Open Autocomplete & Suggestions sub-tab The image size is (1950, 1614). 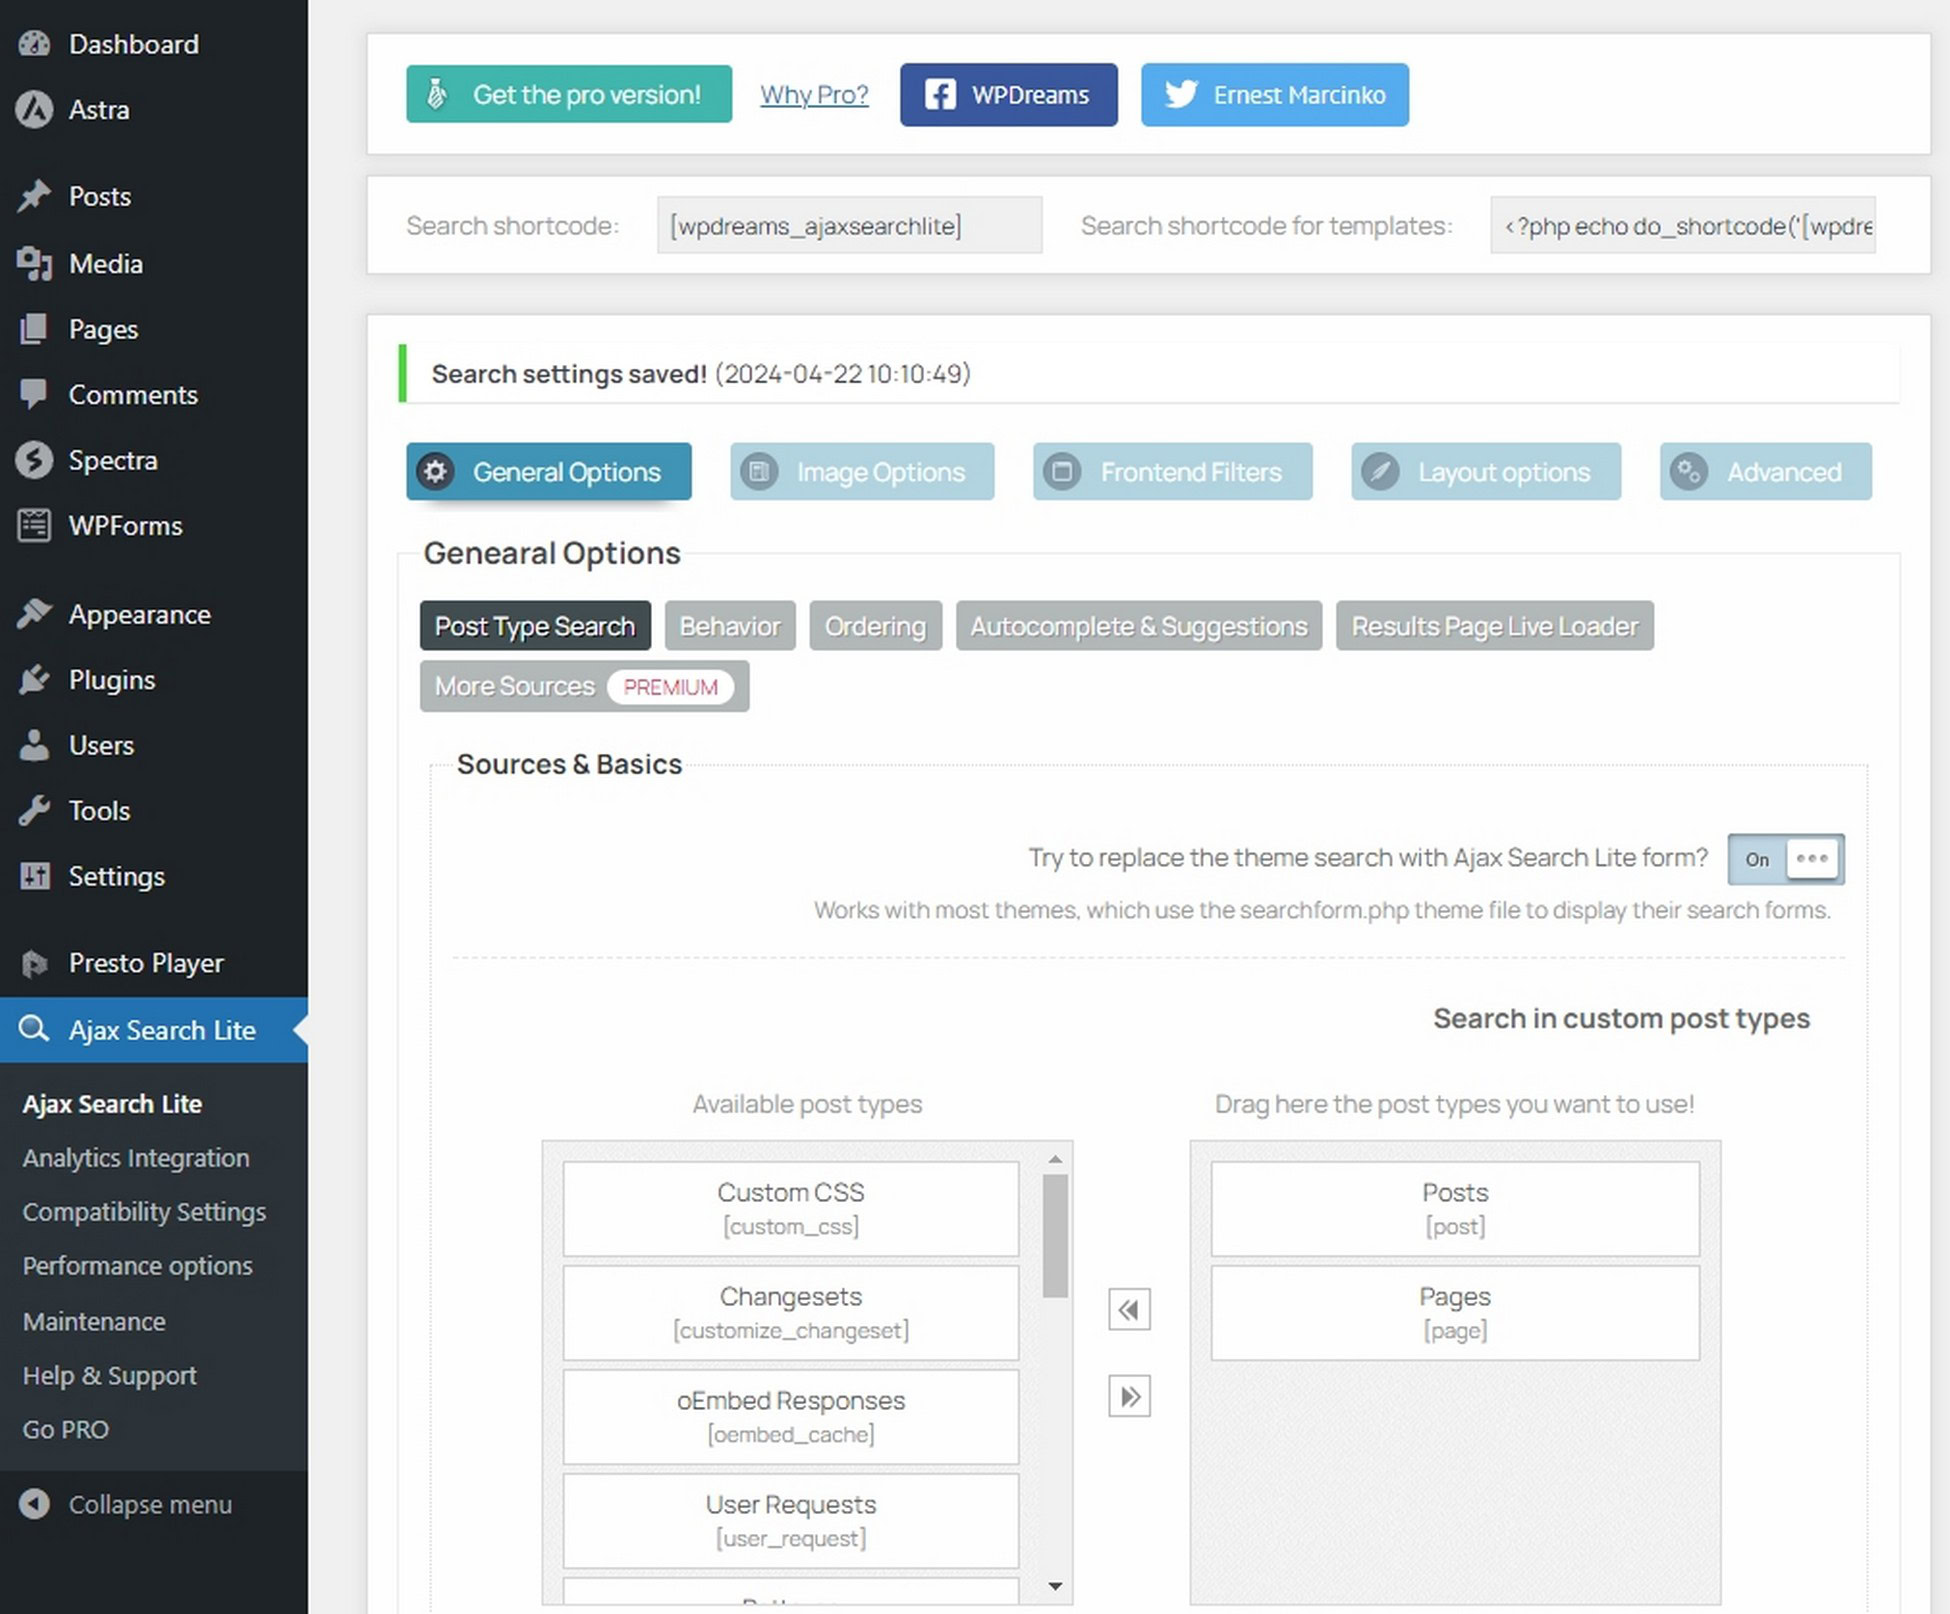1139,626
